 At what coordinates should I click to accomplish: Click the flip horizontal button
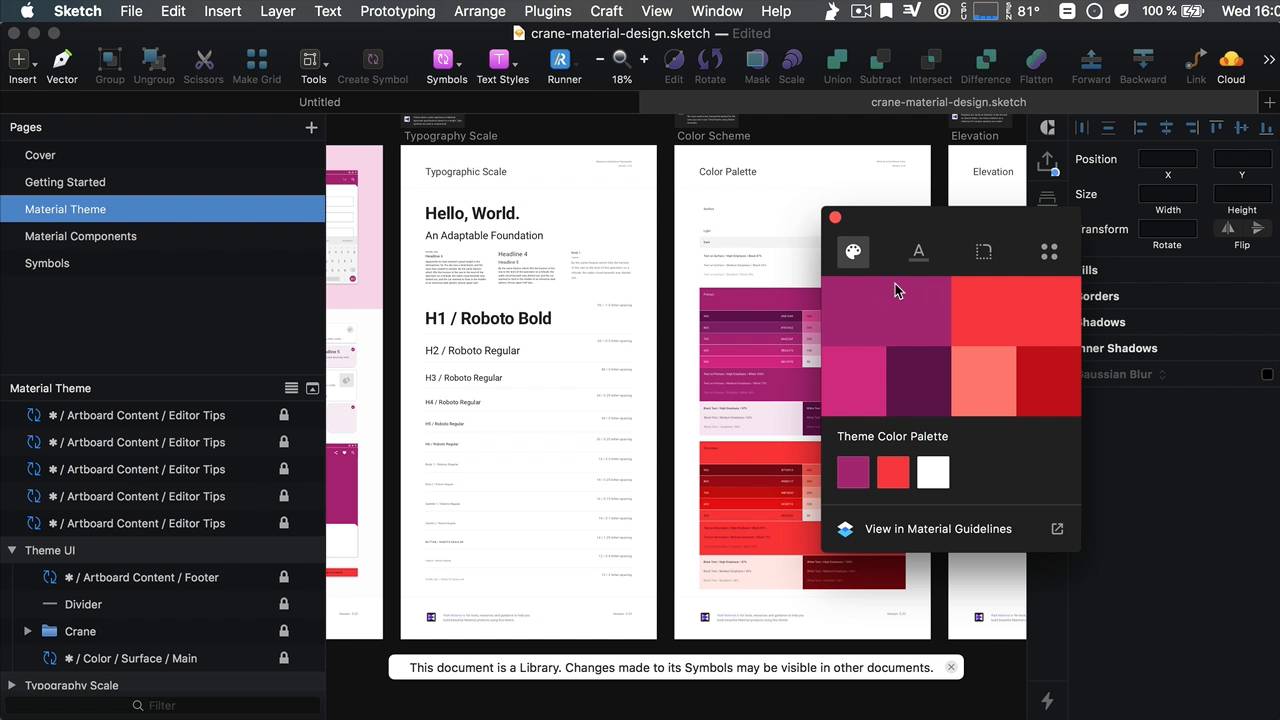click(1227, 228)
